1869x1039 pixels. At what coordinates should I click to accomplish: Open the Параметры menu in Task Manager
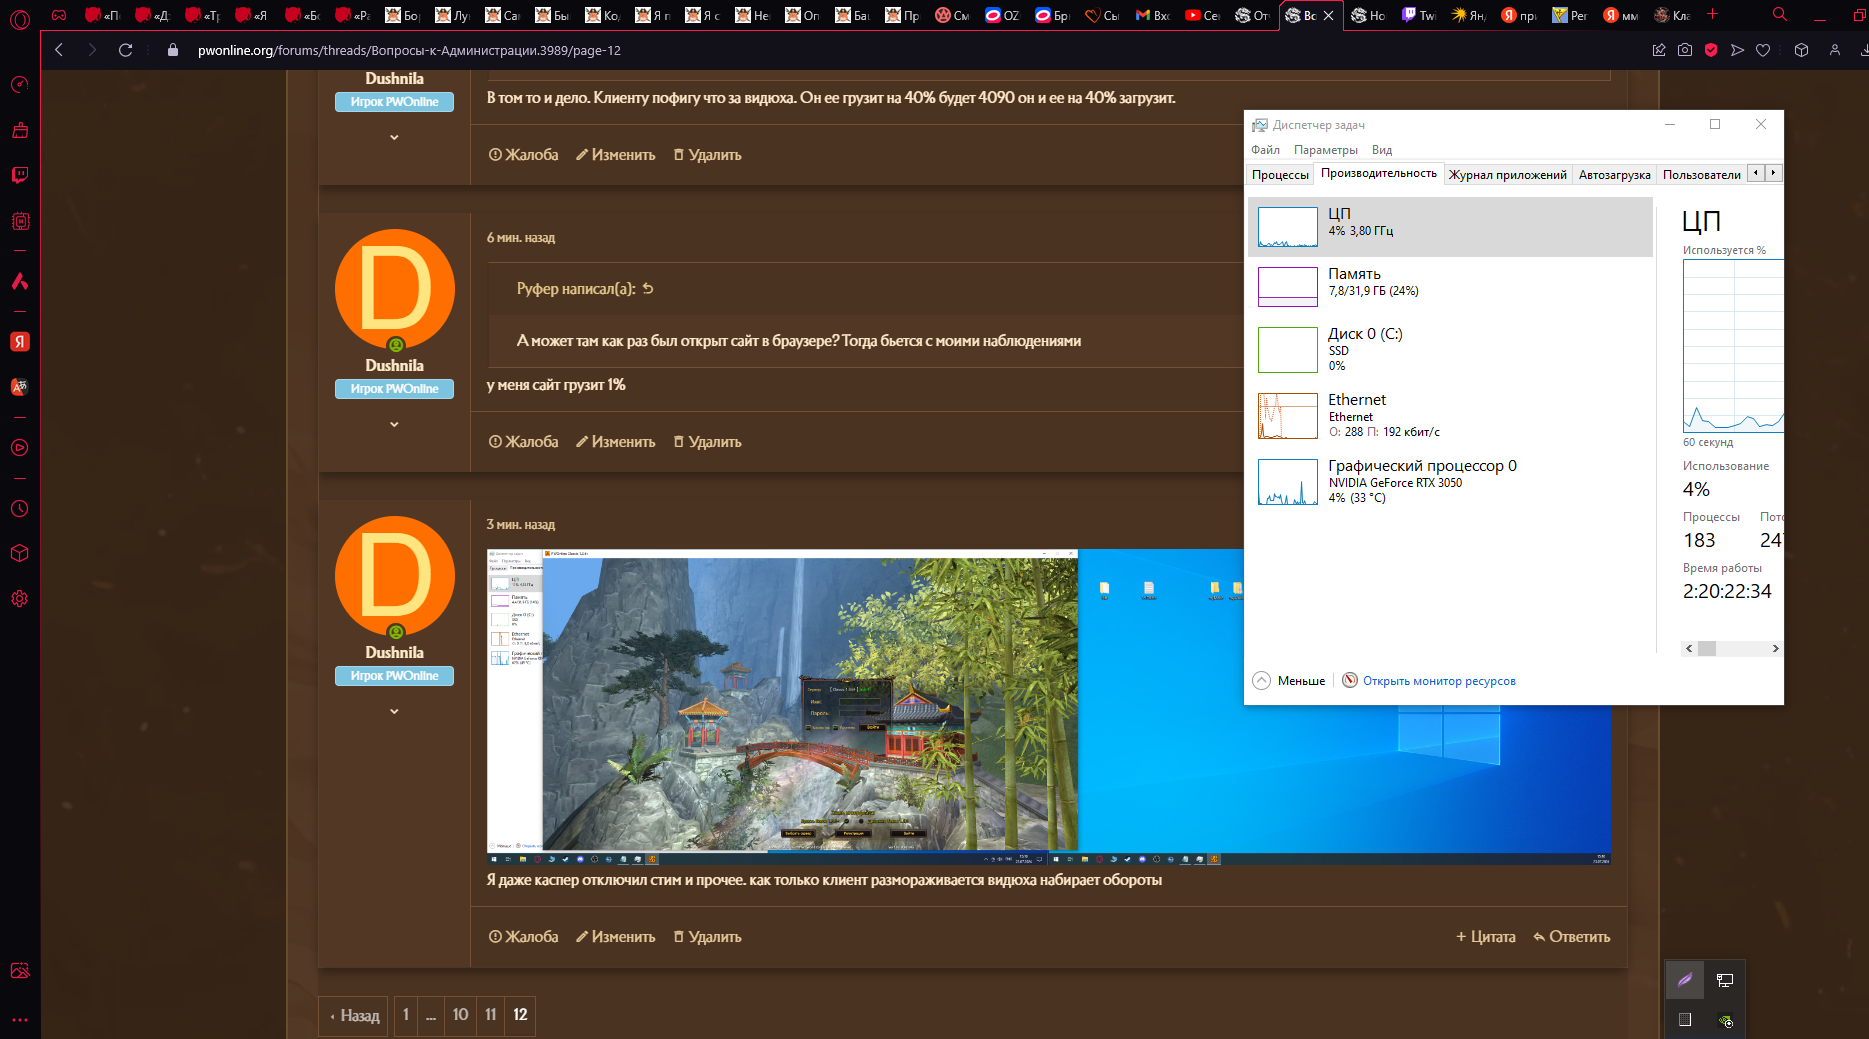coord(1326,150)
